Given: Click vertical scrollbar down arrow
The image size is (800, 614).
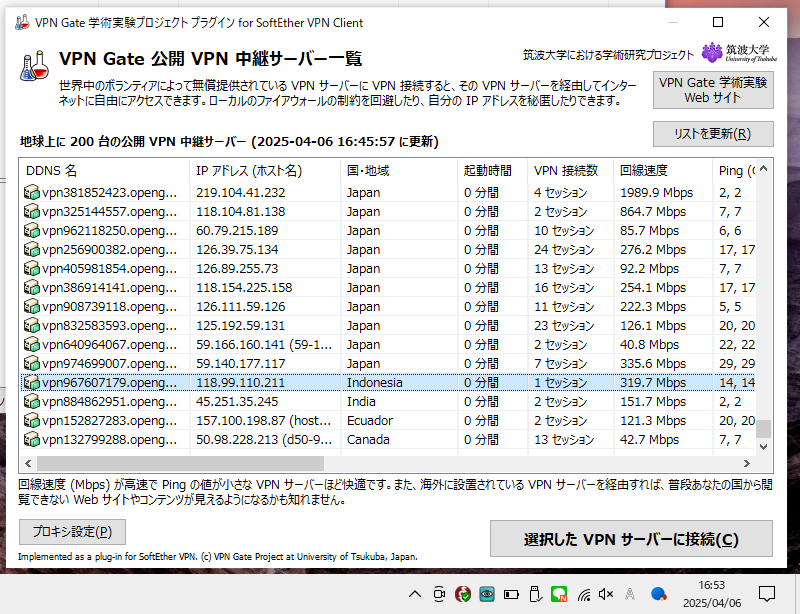Looking at the screenshot, I should pos(763,447).
